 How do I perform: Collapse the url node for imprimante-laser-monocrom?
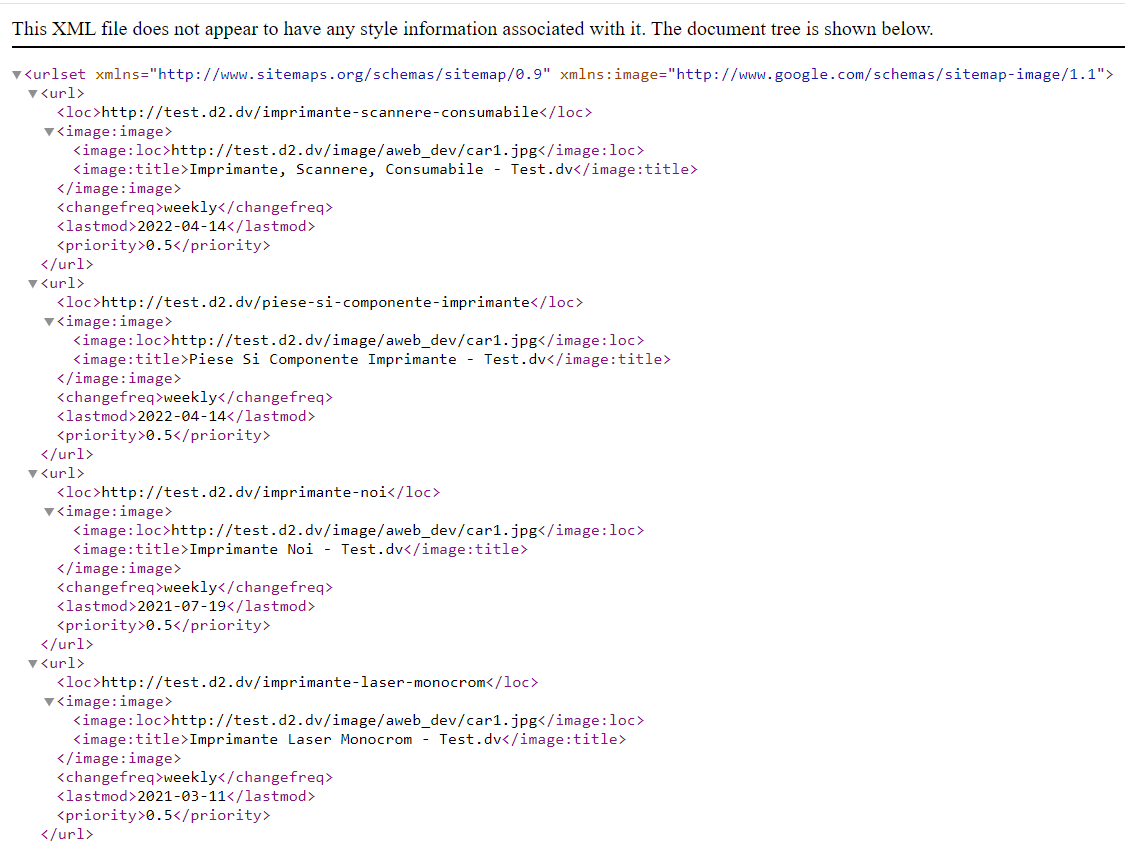33,664
